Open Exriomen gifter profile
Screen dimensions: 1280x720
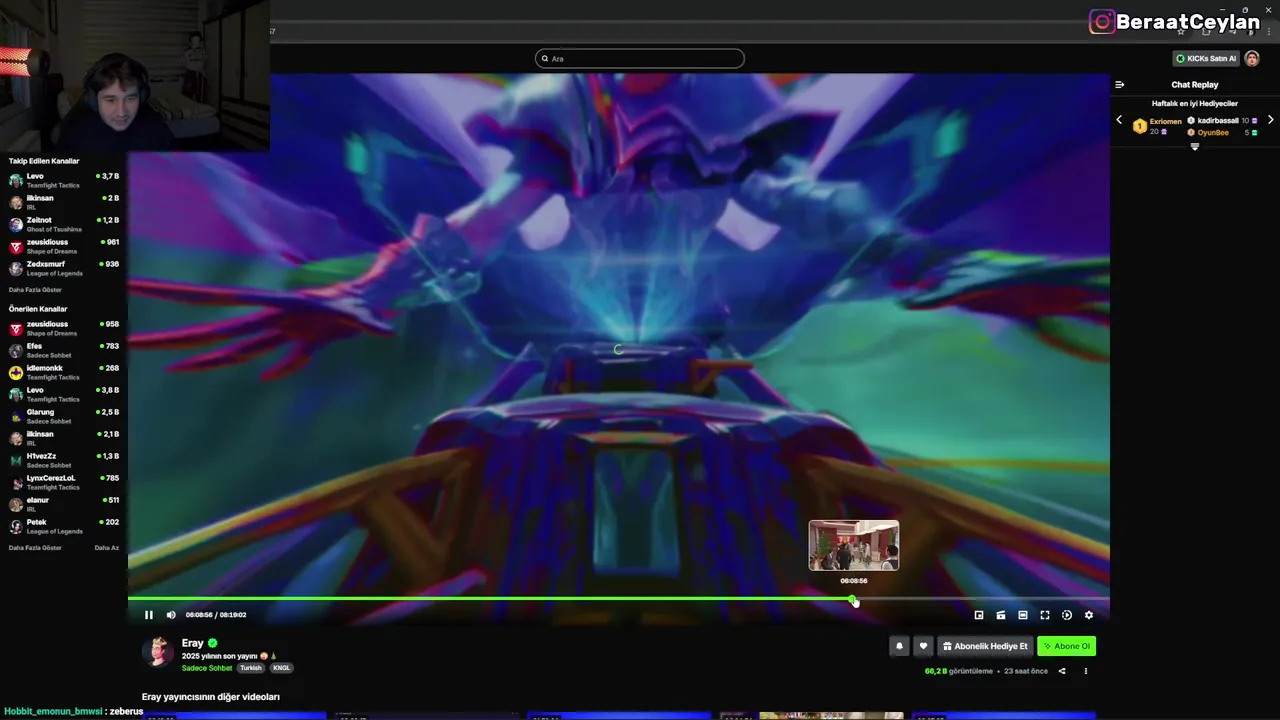1165,121
